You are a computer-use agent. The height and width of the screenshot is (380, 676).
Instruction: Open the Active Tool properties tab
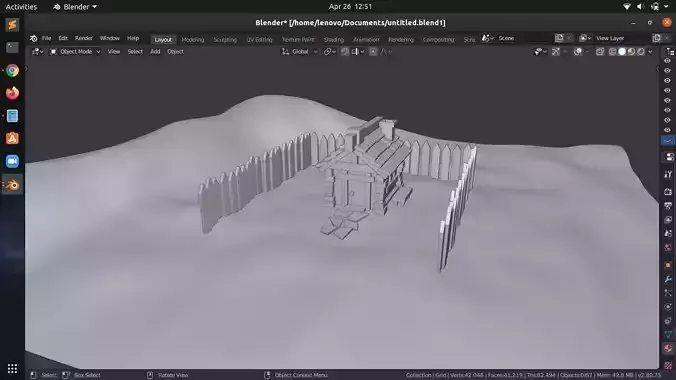668,174
